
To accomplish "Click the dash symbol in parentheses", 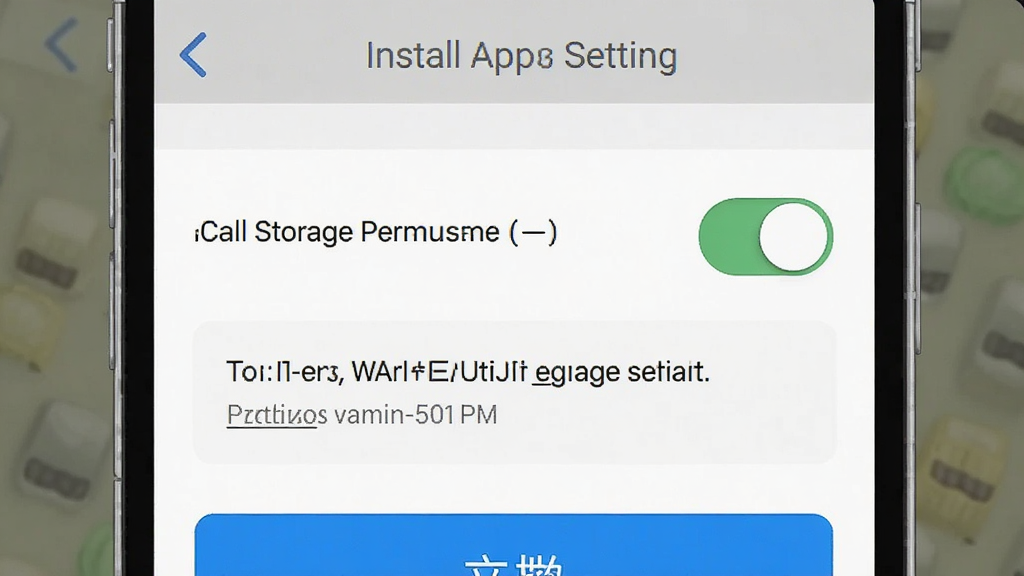I will click(x=533, y=232).
